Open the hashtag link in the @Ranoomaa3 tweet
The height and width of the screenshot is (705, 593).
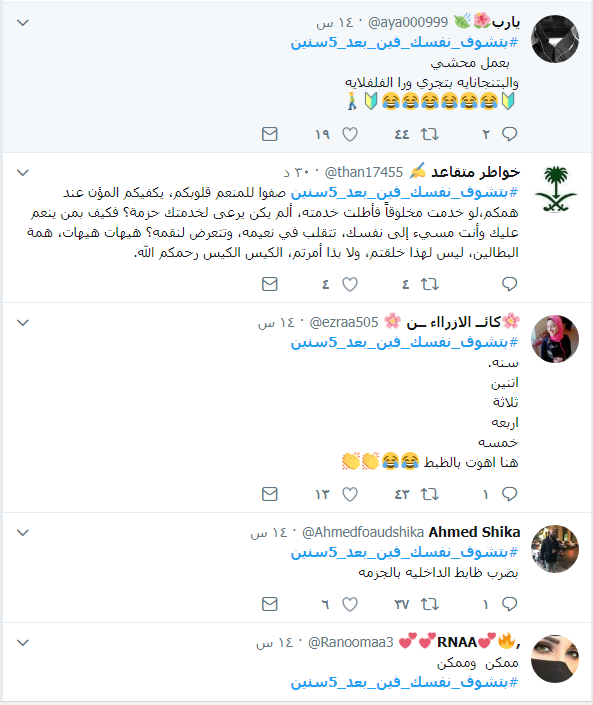point(404,682)
